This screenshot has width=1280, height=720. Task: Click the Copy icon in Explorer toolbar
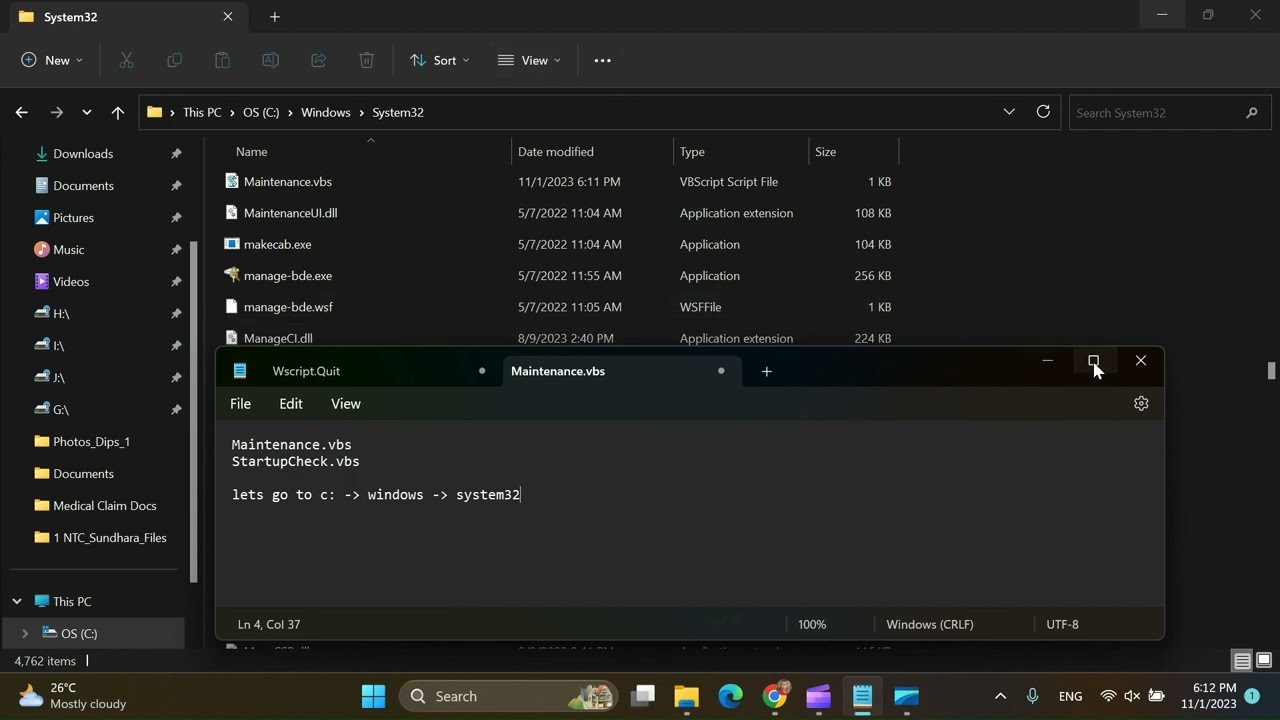tap(174, 60)
